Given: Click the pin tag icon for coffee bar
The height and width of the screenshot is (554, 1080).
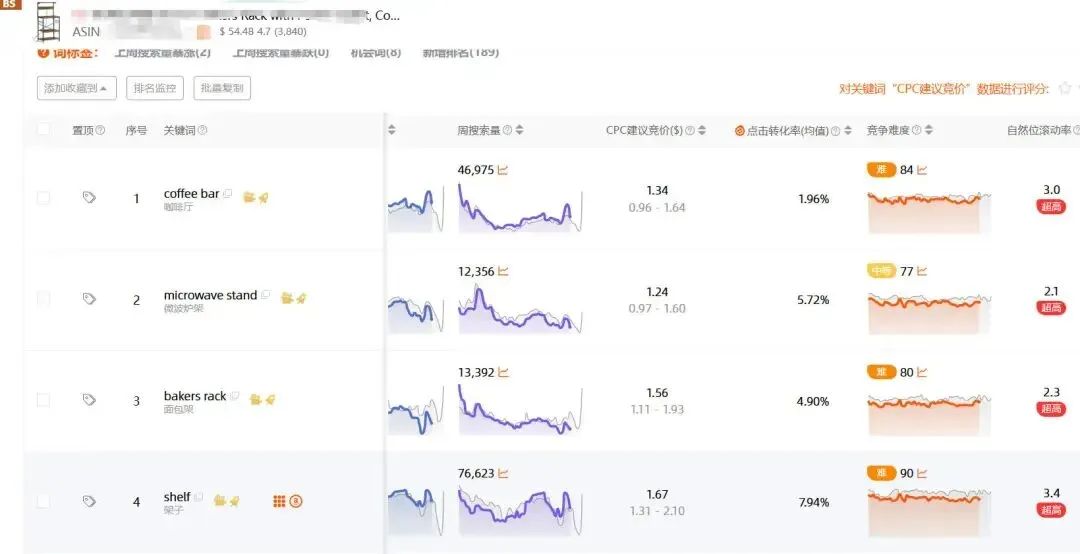Looking at the screenshot, I should 89,198.
